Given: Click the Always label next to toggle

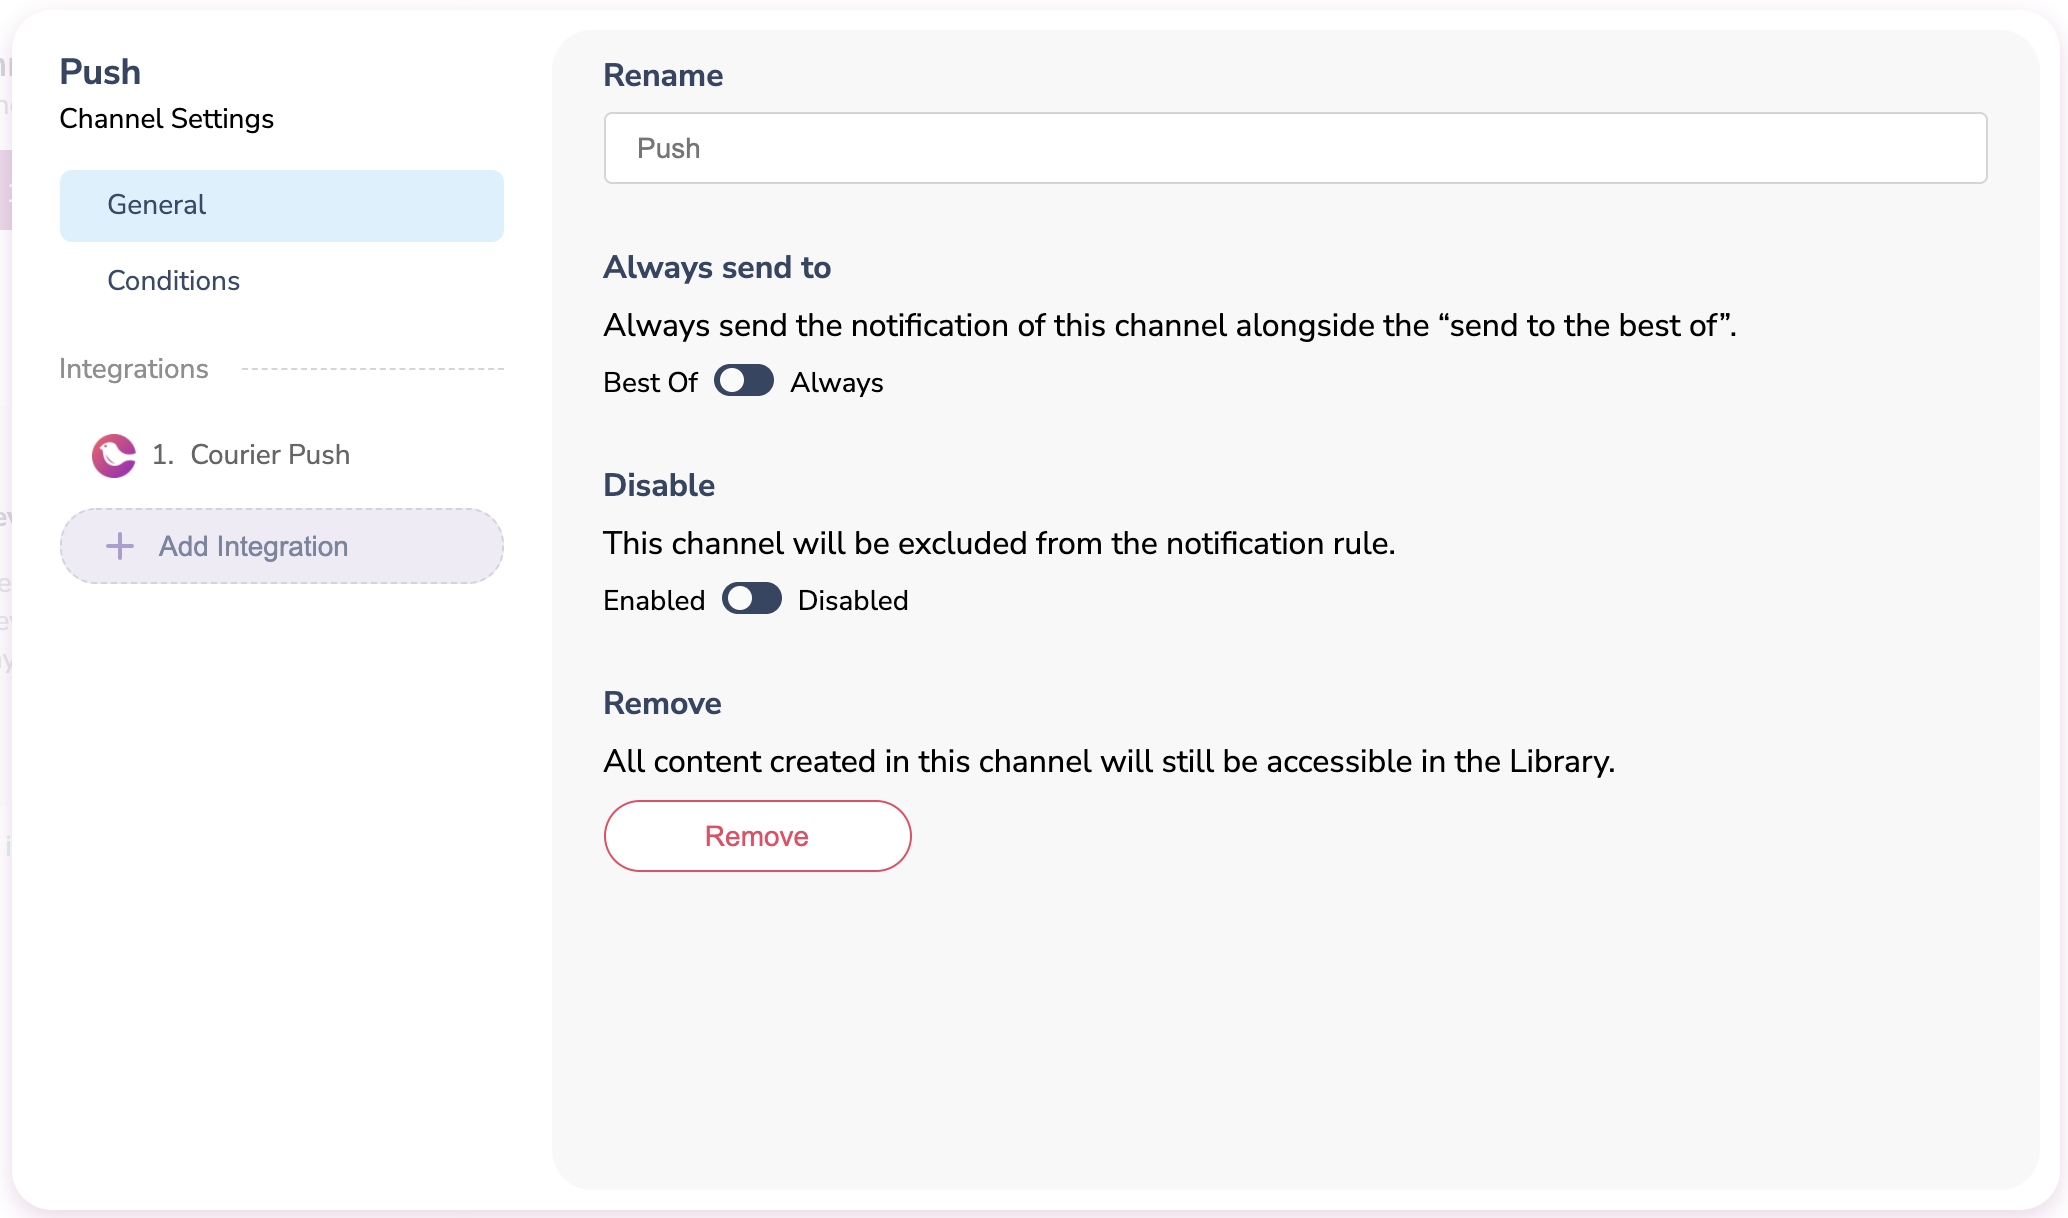Looking at the screenshot, I should (837, 382).
